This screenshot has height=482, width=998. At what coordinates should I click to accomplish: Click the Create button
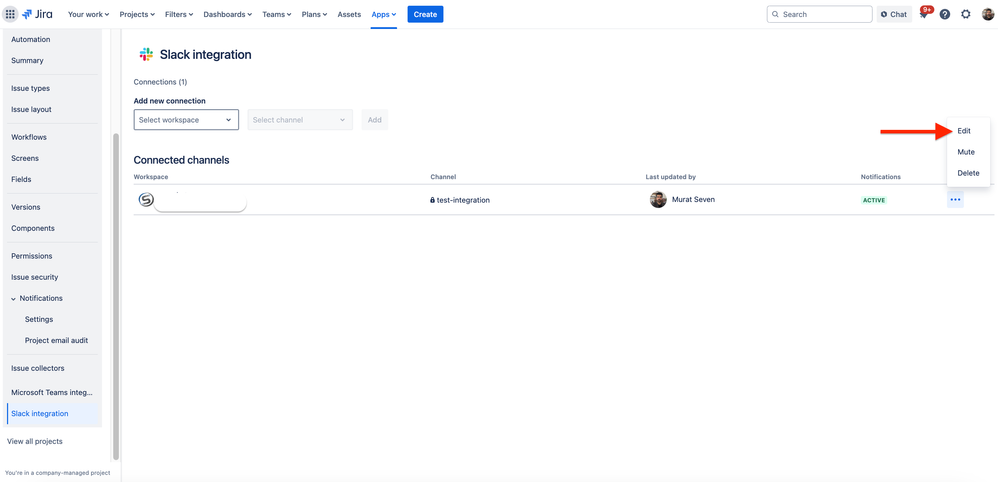pyautogui.click(x=425, y=14)
